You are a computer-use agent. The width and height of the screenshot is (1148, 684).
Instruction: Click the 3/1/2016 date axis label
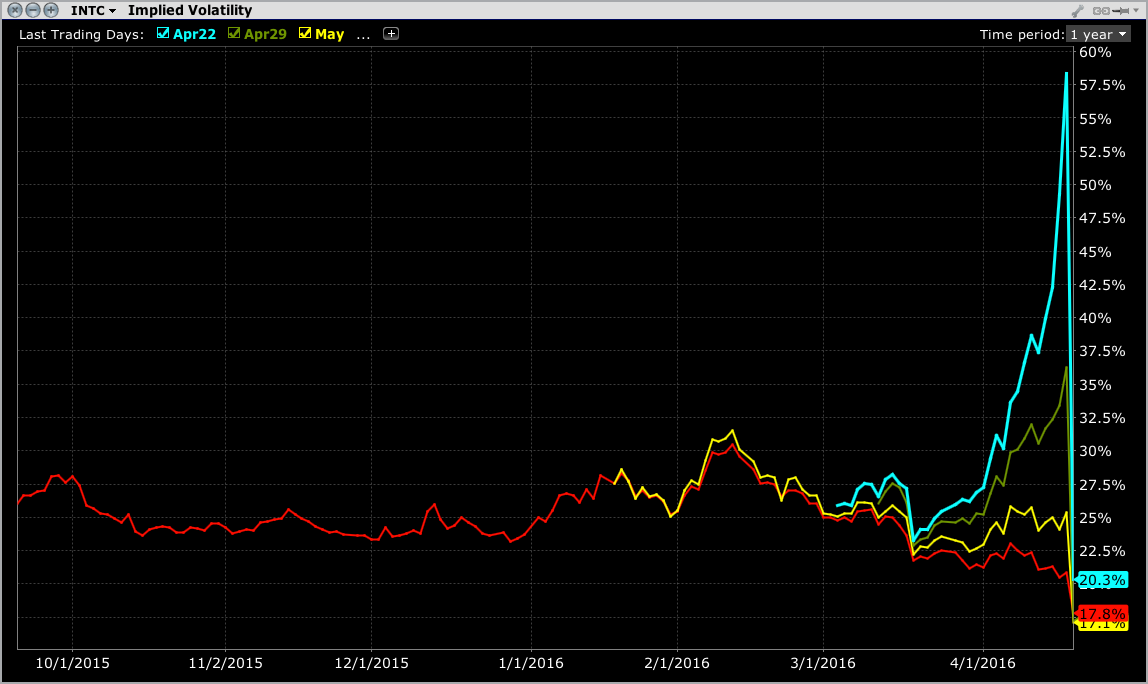click(x=823, y=663)
